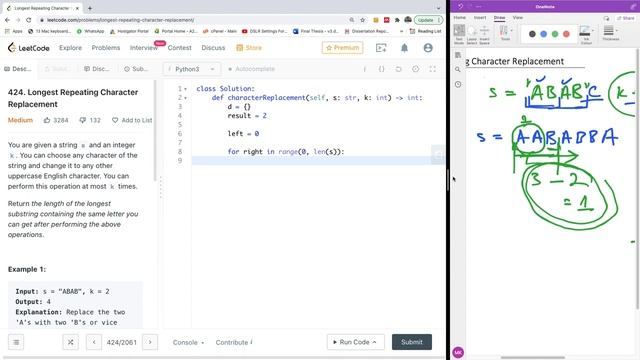
Task: Open the LeetCode playground icon
Action: pyautogui.click(x=381, y=48)
